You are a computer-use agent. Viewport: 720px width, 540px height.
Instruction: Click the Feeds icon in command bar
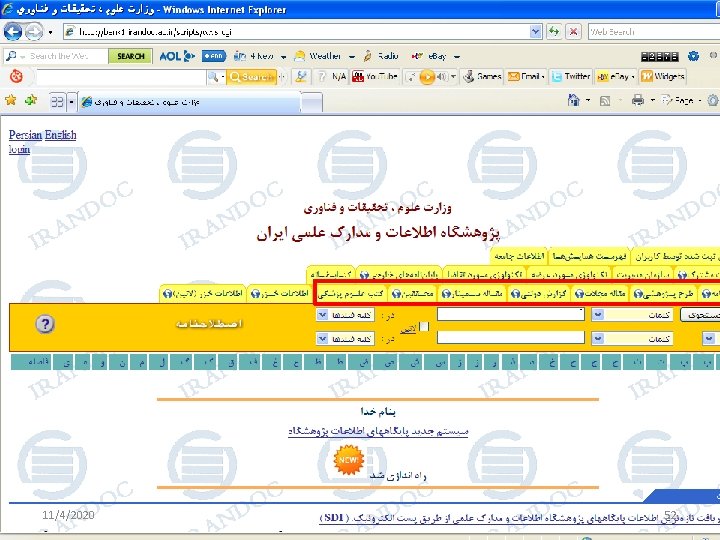pyautogui.click(x=605, y=101)
